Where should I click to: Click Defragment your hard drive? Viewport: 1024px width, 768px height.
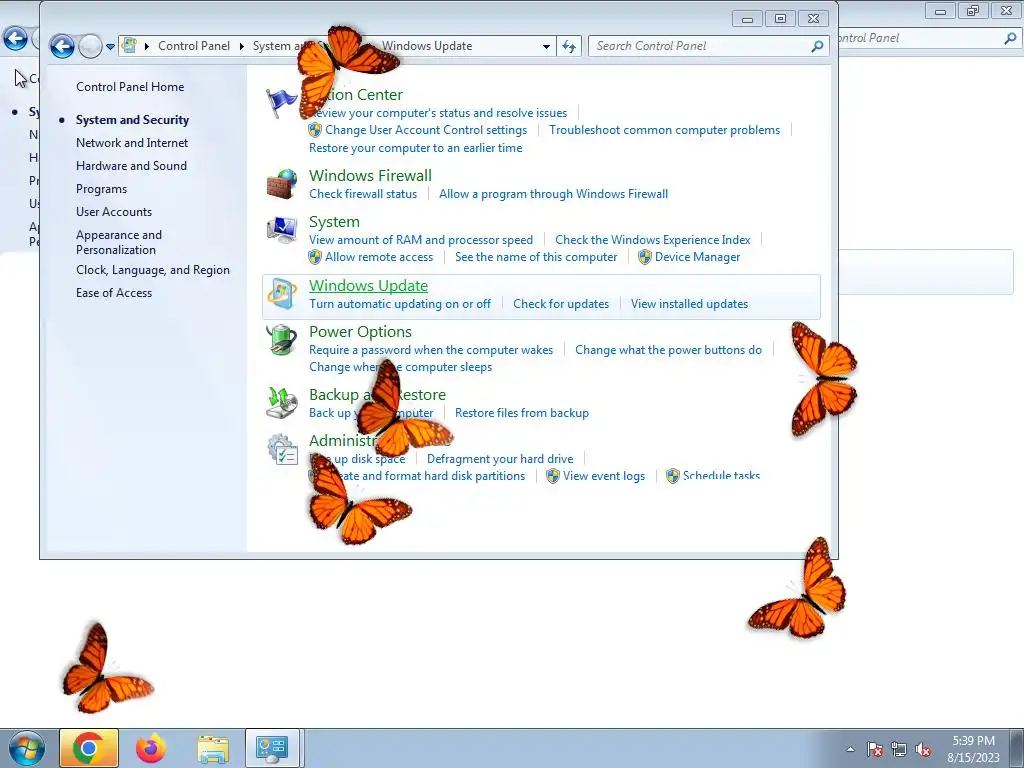500,459
